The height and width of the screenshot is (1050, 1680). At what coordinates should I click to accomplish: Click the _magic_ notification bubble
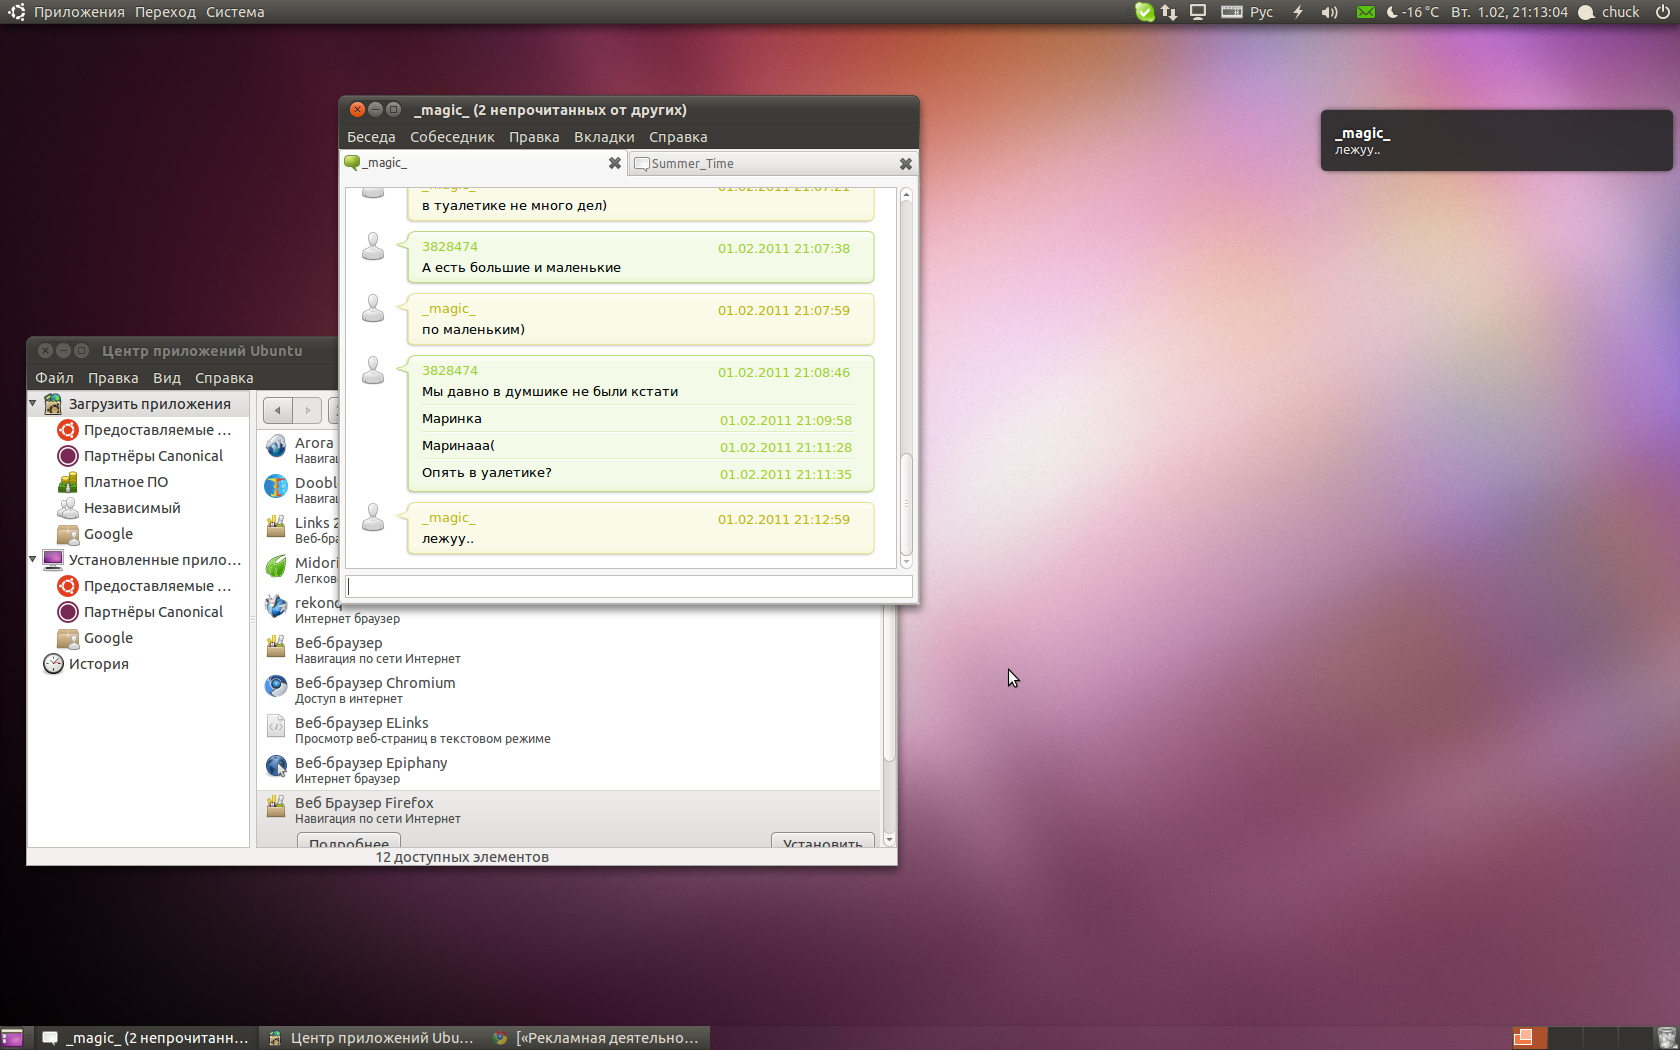tap(1496, 140)
